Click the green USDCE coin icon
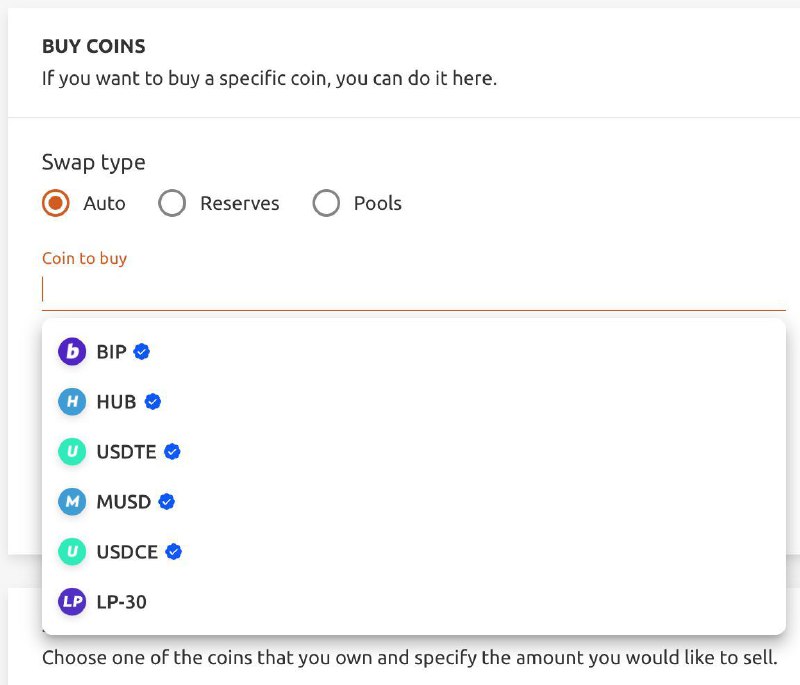This screenshot has width=800, height=685. [72, 551]
